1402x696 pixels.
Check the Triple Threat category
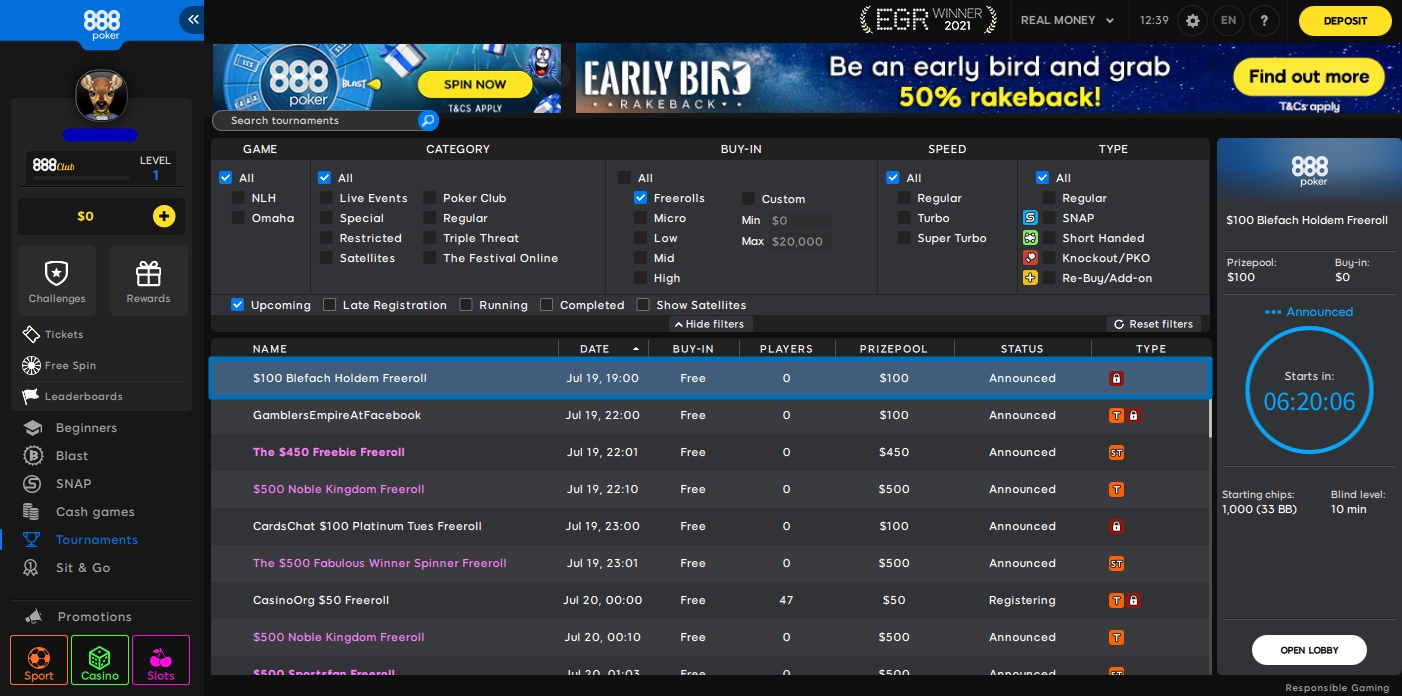pos(429,238)
